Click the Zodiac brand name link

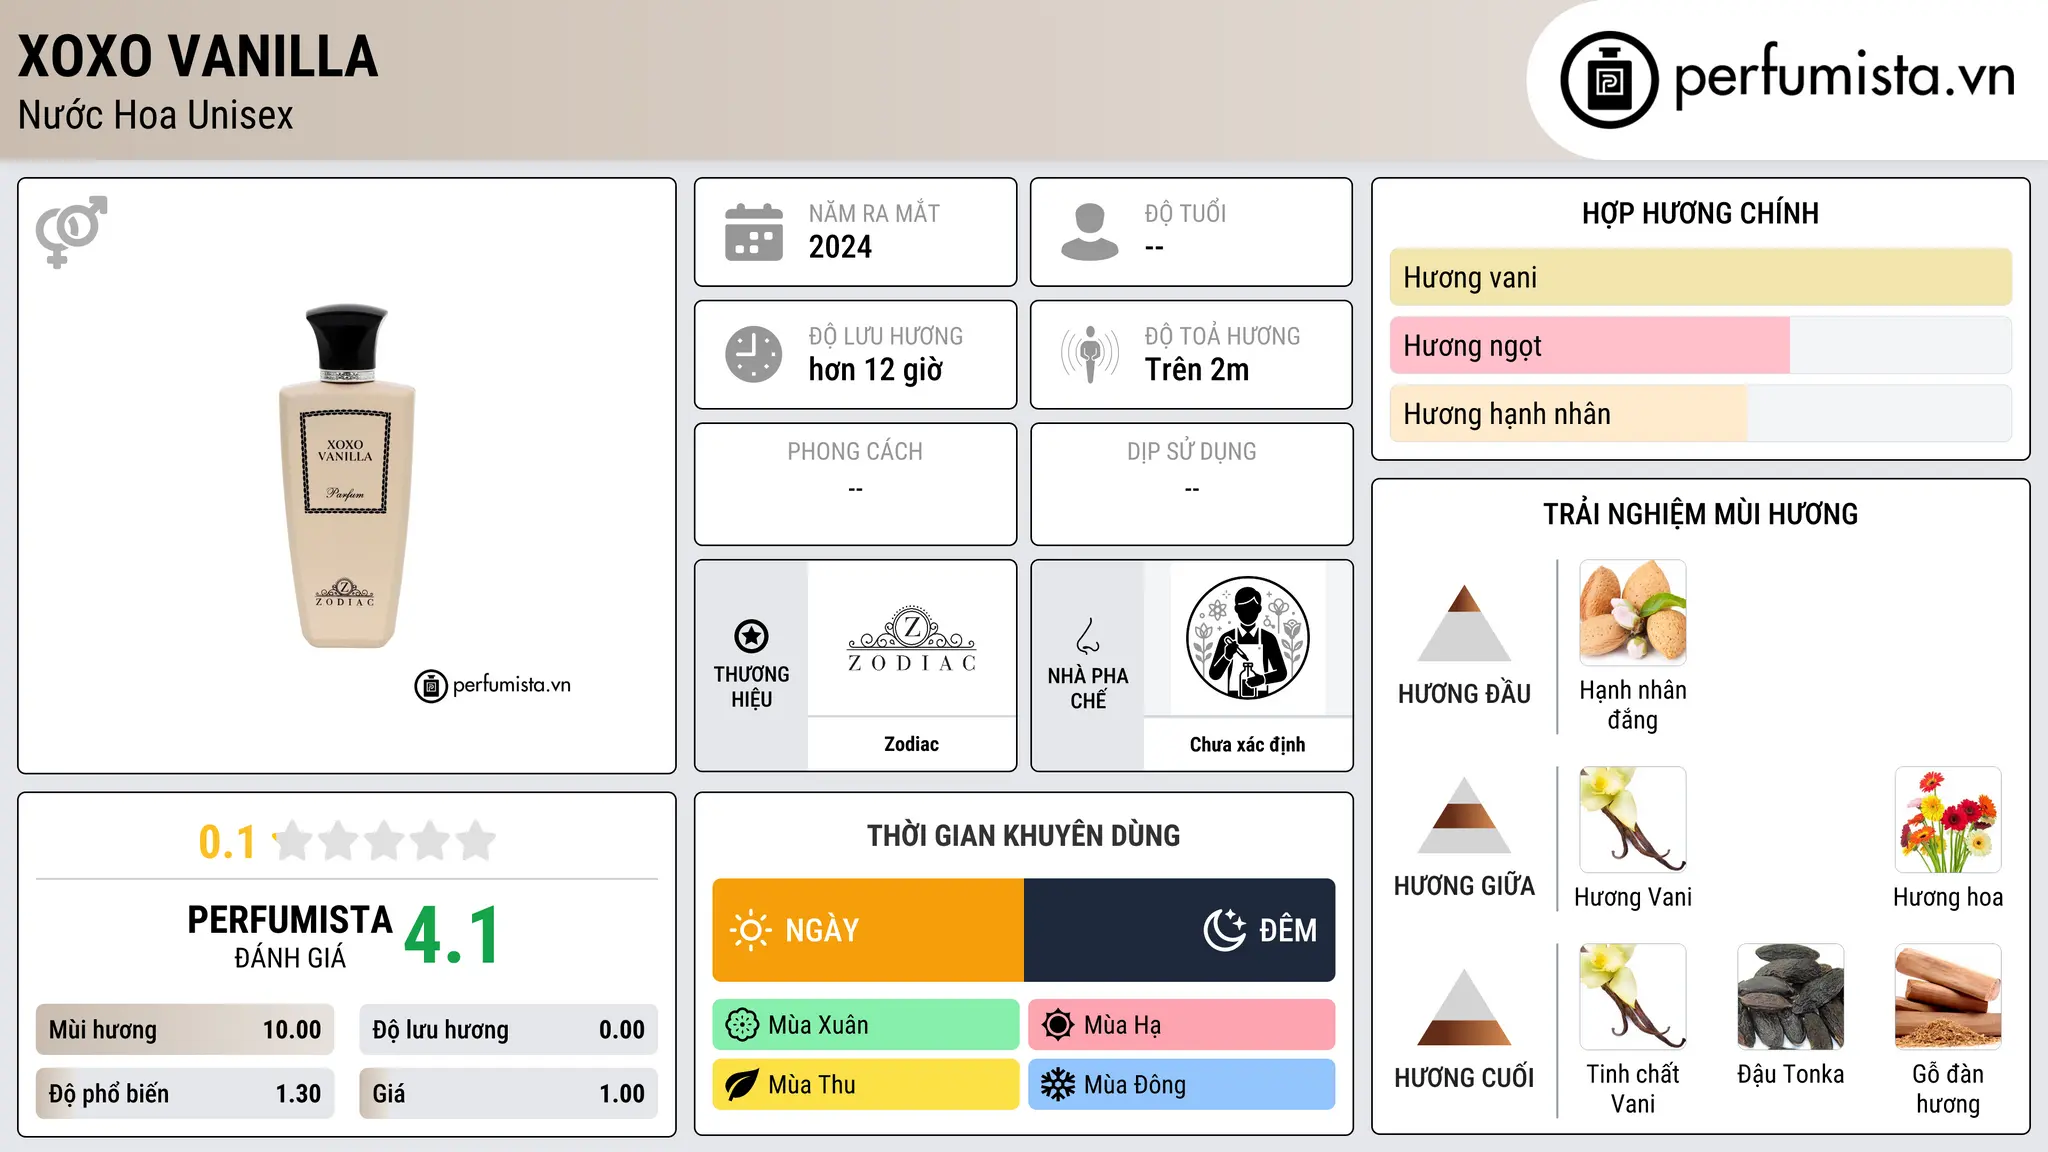(912, 744)
